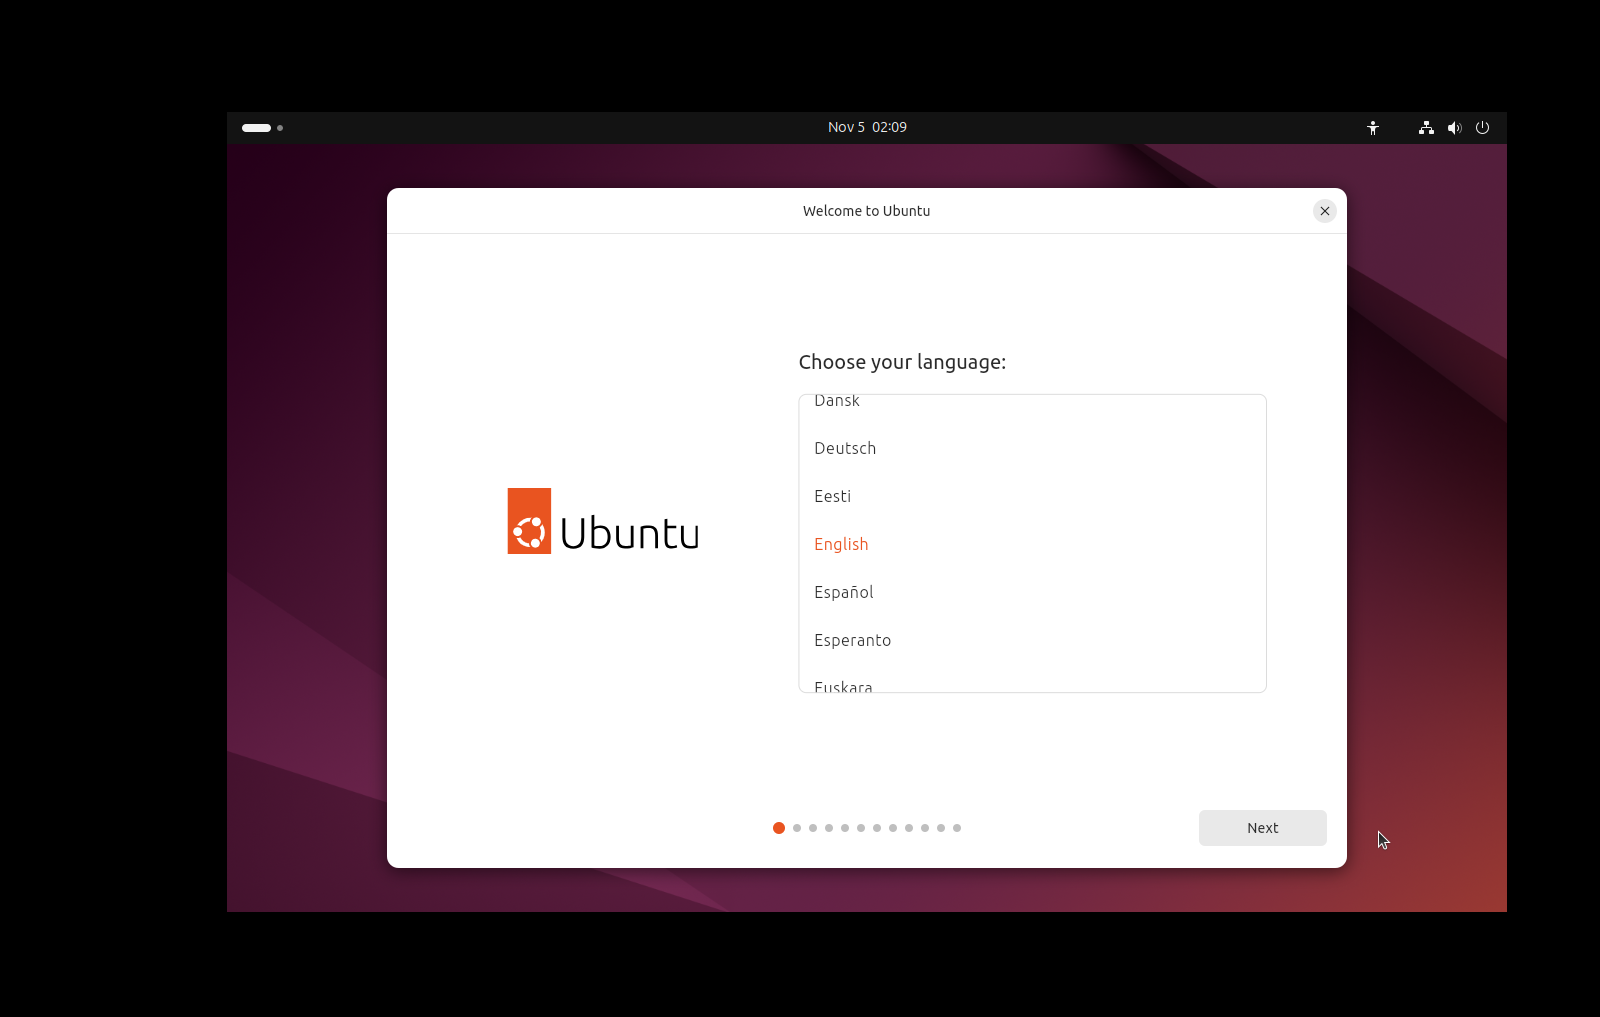The image size is (1600, 1017).
Task: Click the volume speaker icon
Action: coord(1454,128)
